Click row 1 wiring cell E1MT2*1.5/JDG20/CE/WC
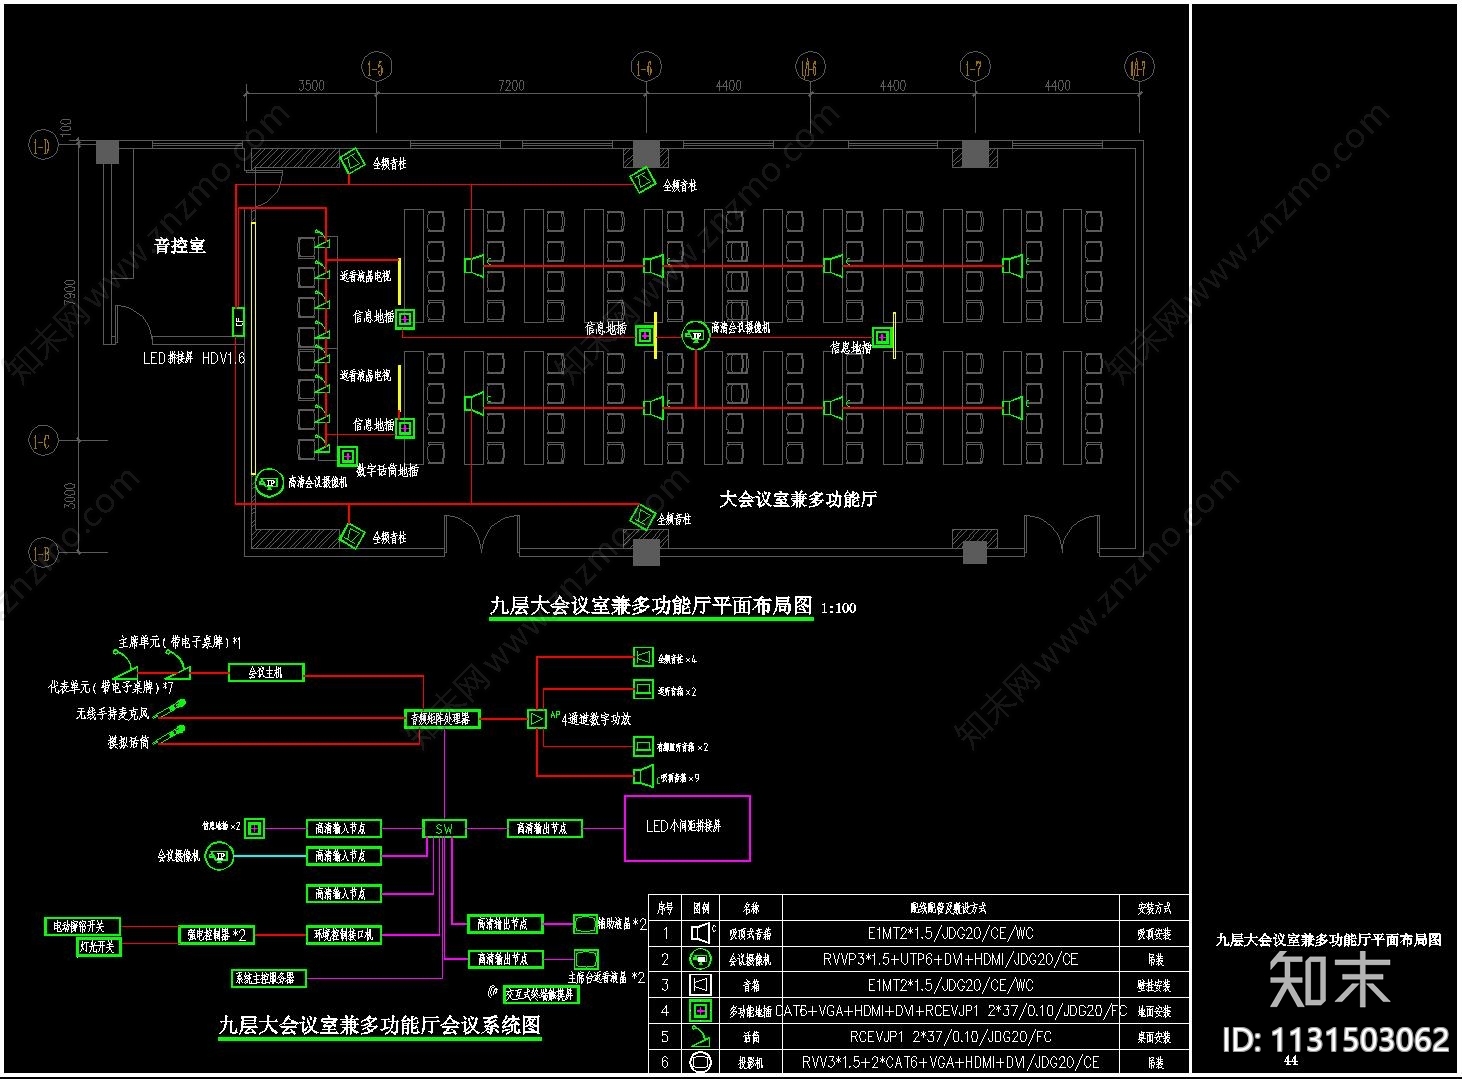The width and height of the screenshot is (1462, 1079). coord(950,933)
